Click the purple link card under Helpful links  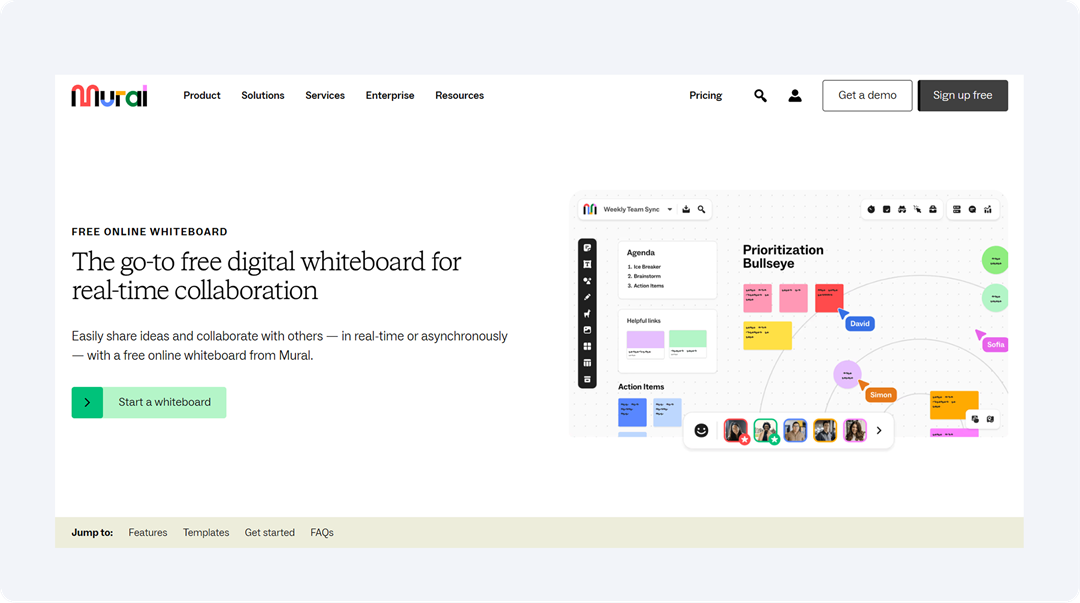645,344
